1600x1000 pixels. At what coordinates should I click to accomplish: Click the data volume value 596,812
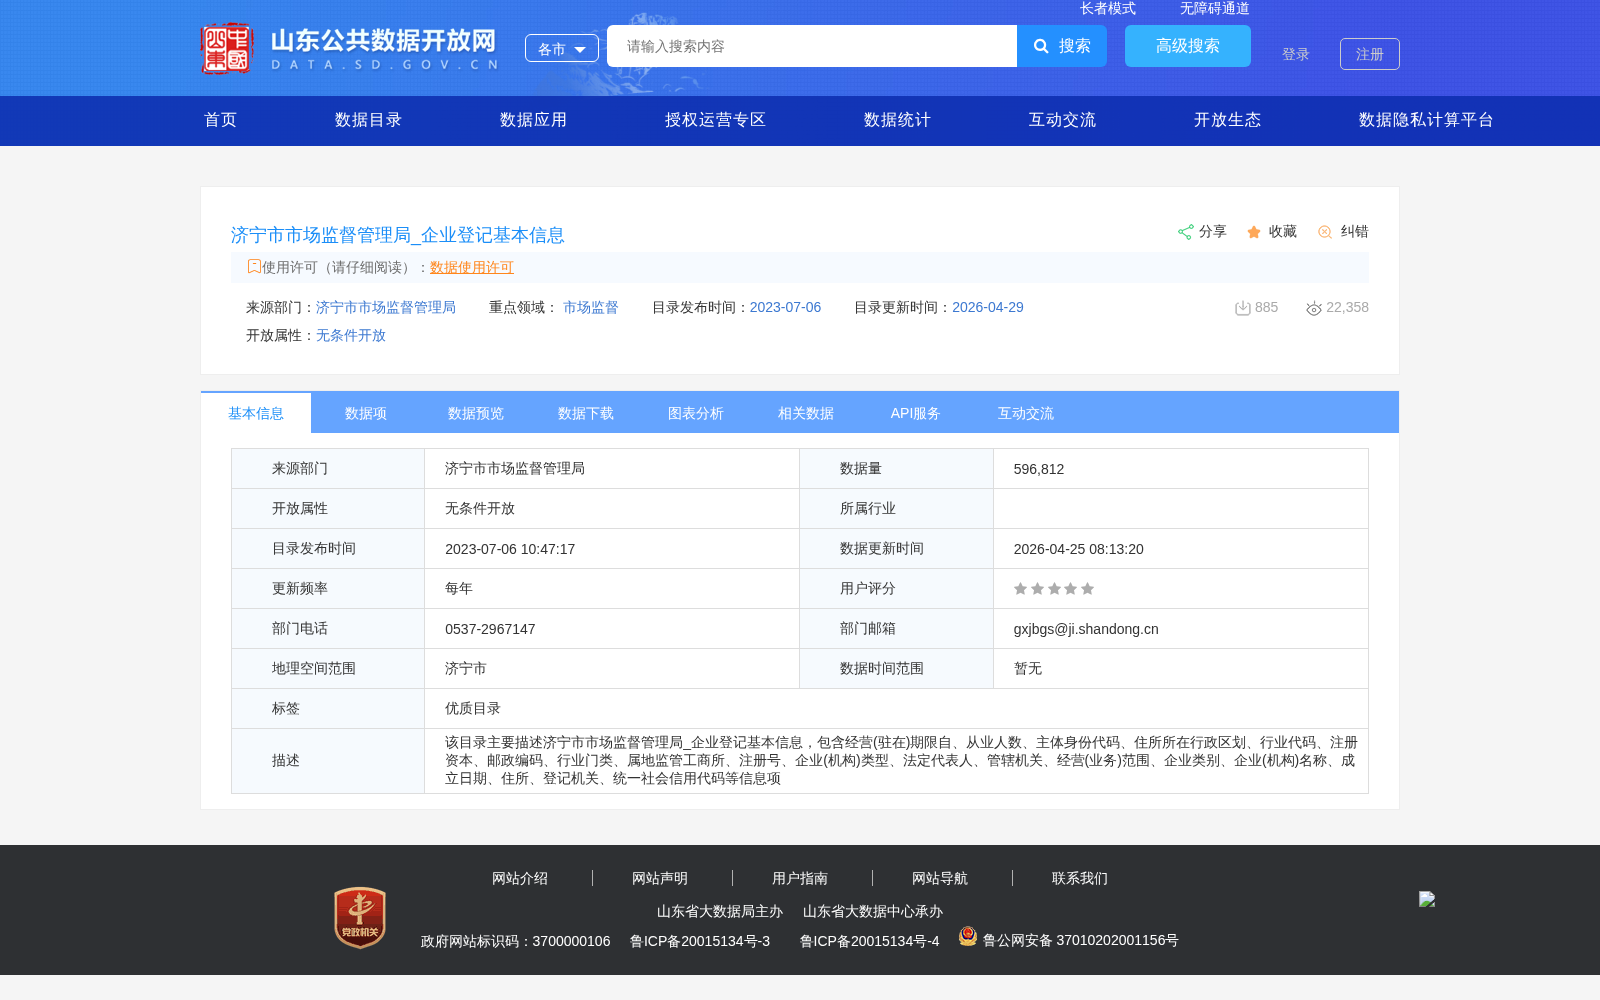pyautogui.click(x=1039, y=469)
